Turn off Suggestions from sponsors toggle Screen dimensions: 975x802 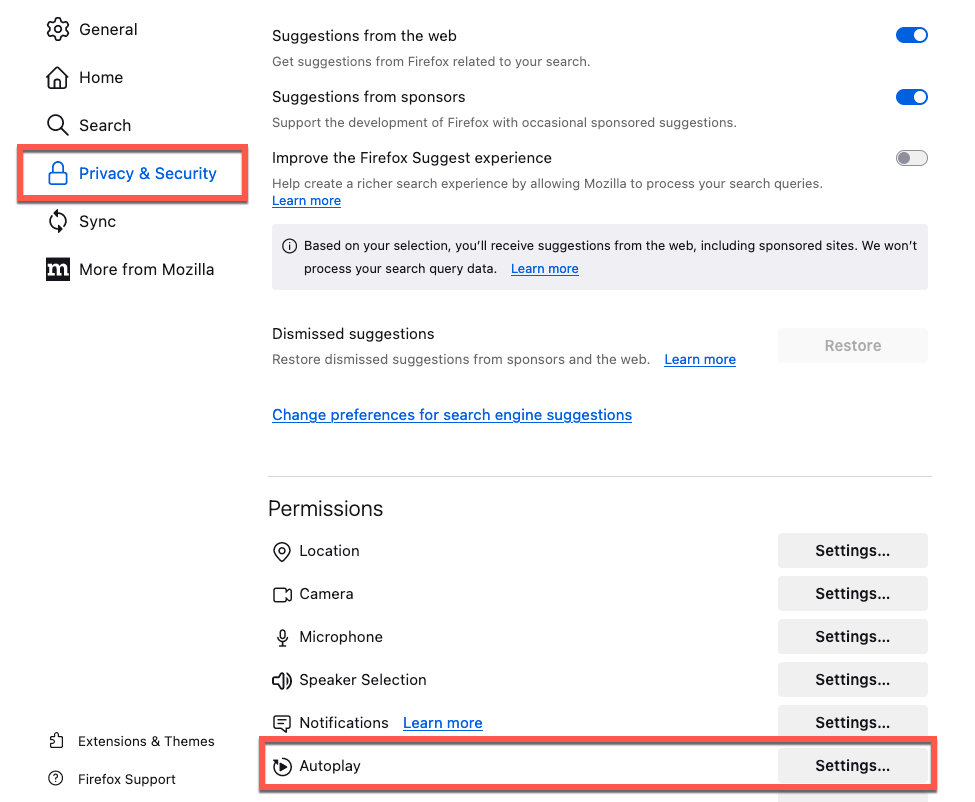click(x=911, y=97)
